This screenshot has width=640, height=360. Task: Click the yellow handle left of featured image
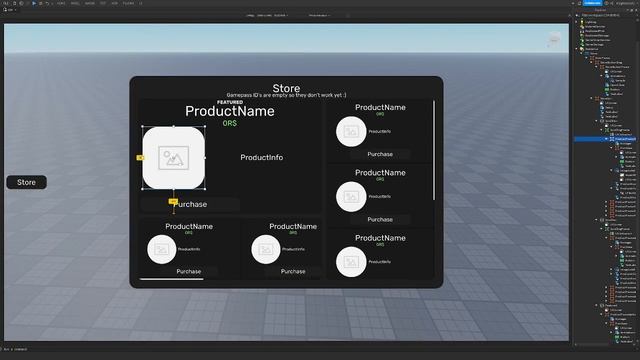[140, 158]
